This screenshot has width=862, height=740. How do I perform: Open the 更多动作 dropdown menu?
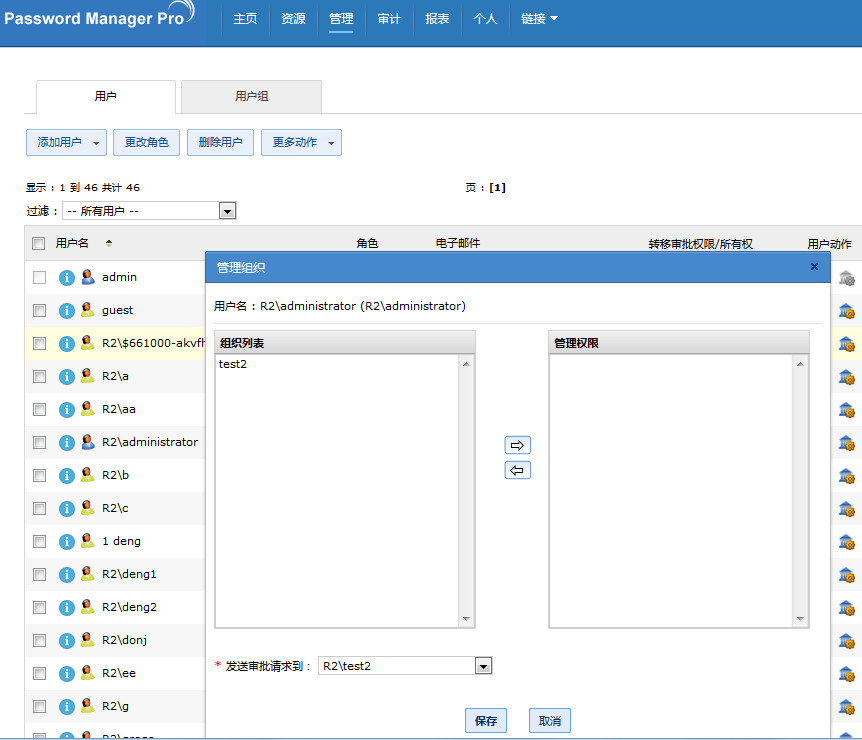(301, 143)
